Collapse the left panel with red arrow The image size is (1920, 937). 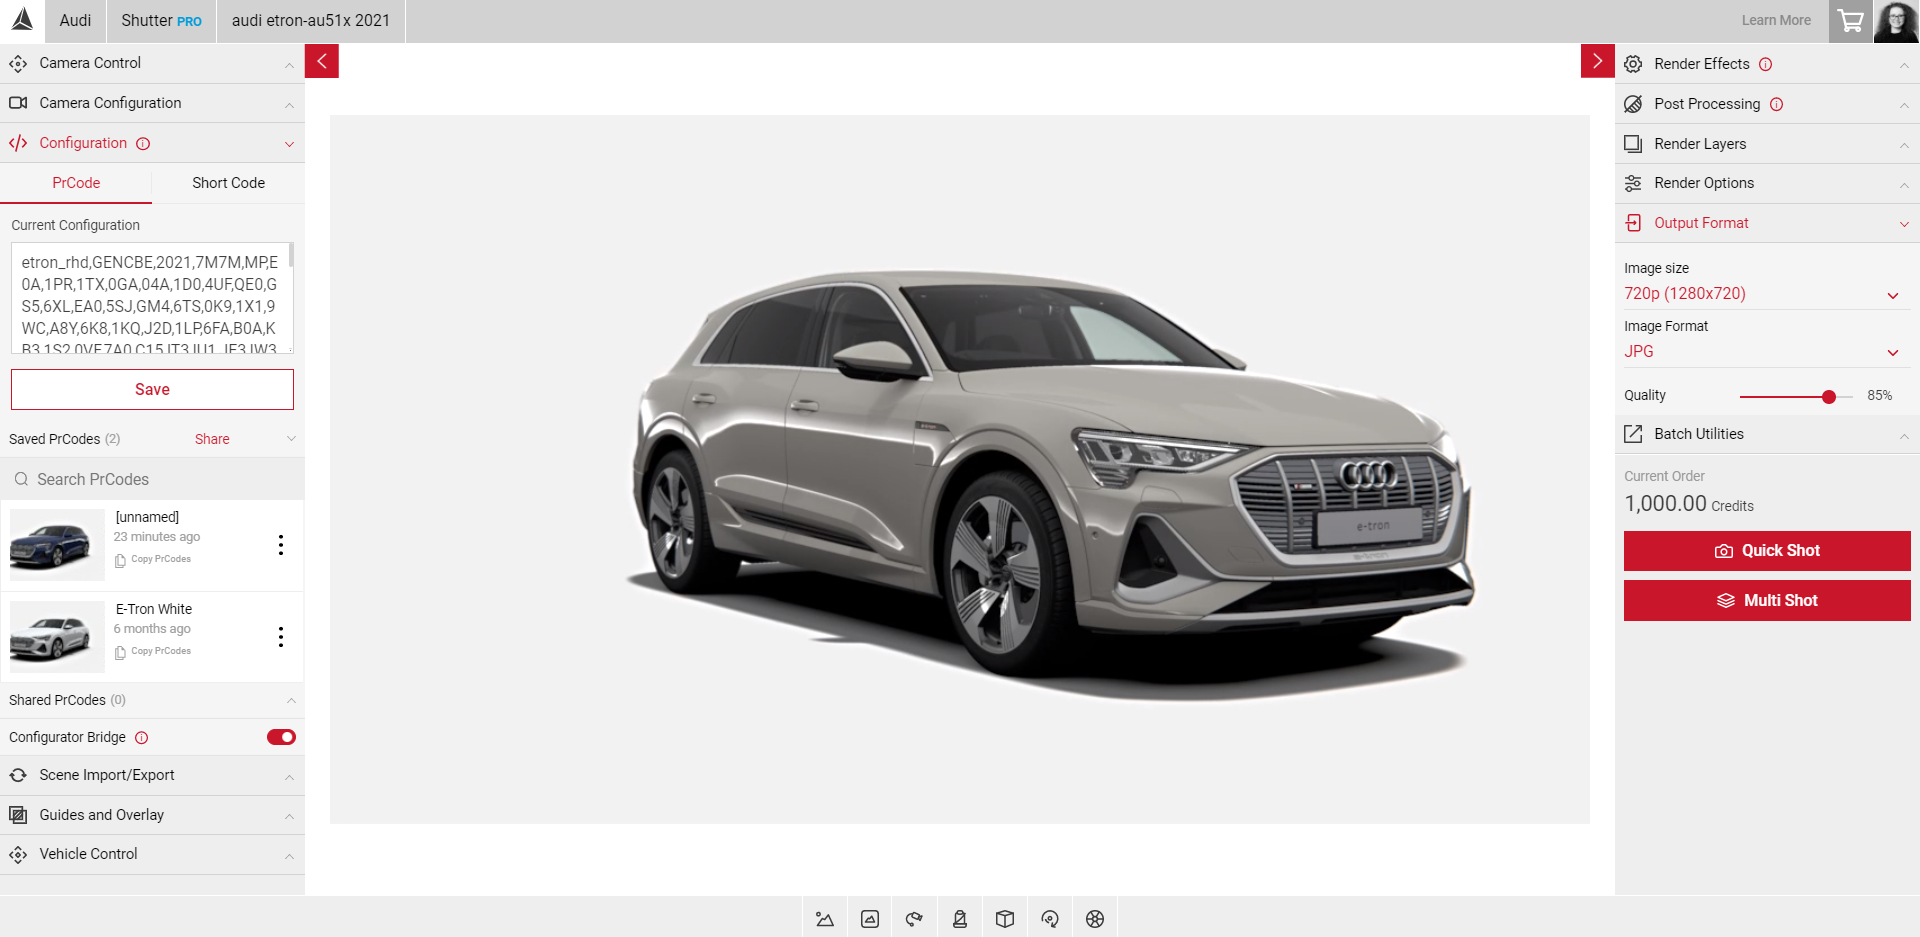[x=322, y=61]
